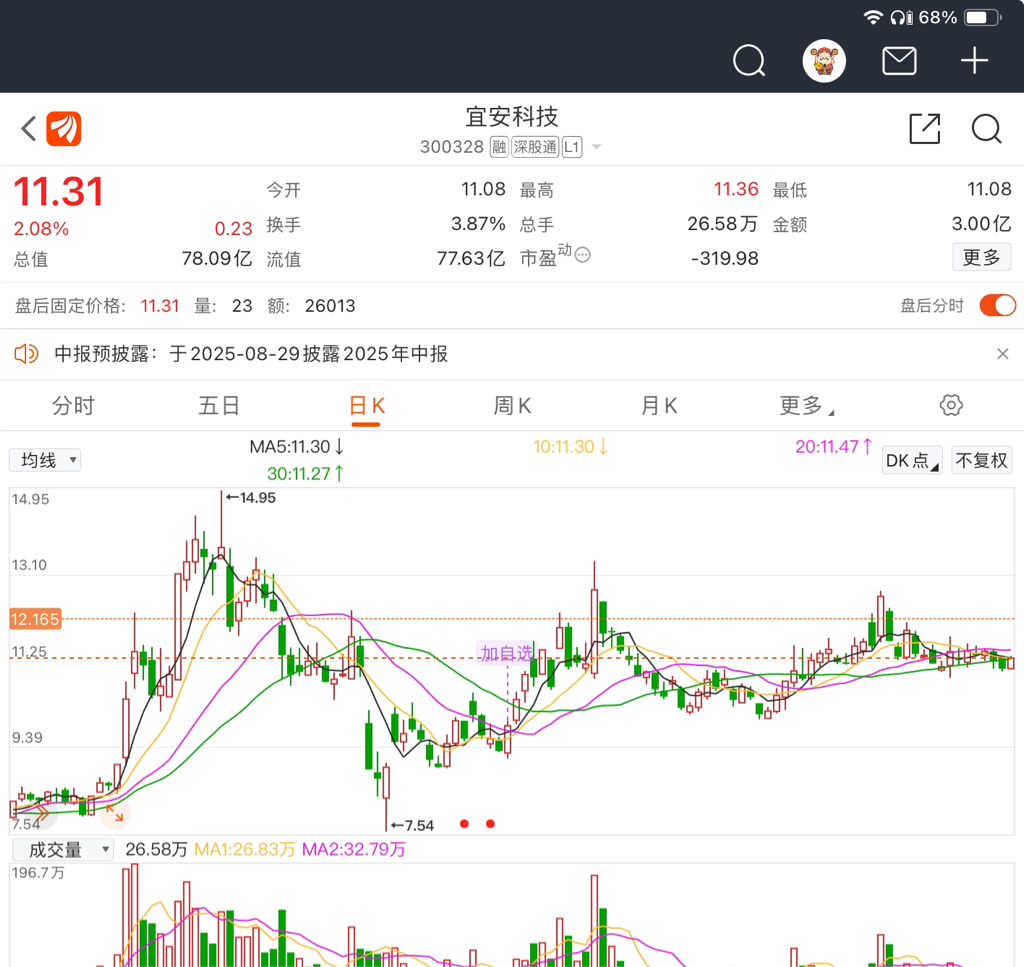Screen dimensions: 1024x967
Task: Open the user avatar profile
Action: pyautogui.click(x=824, y=61)
